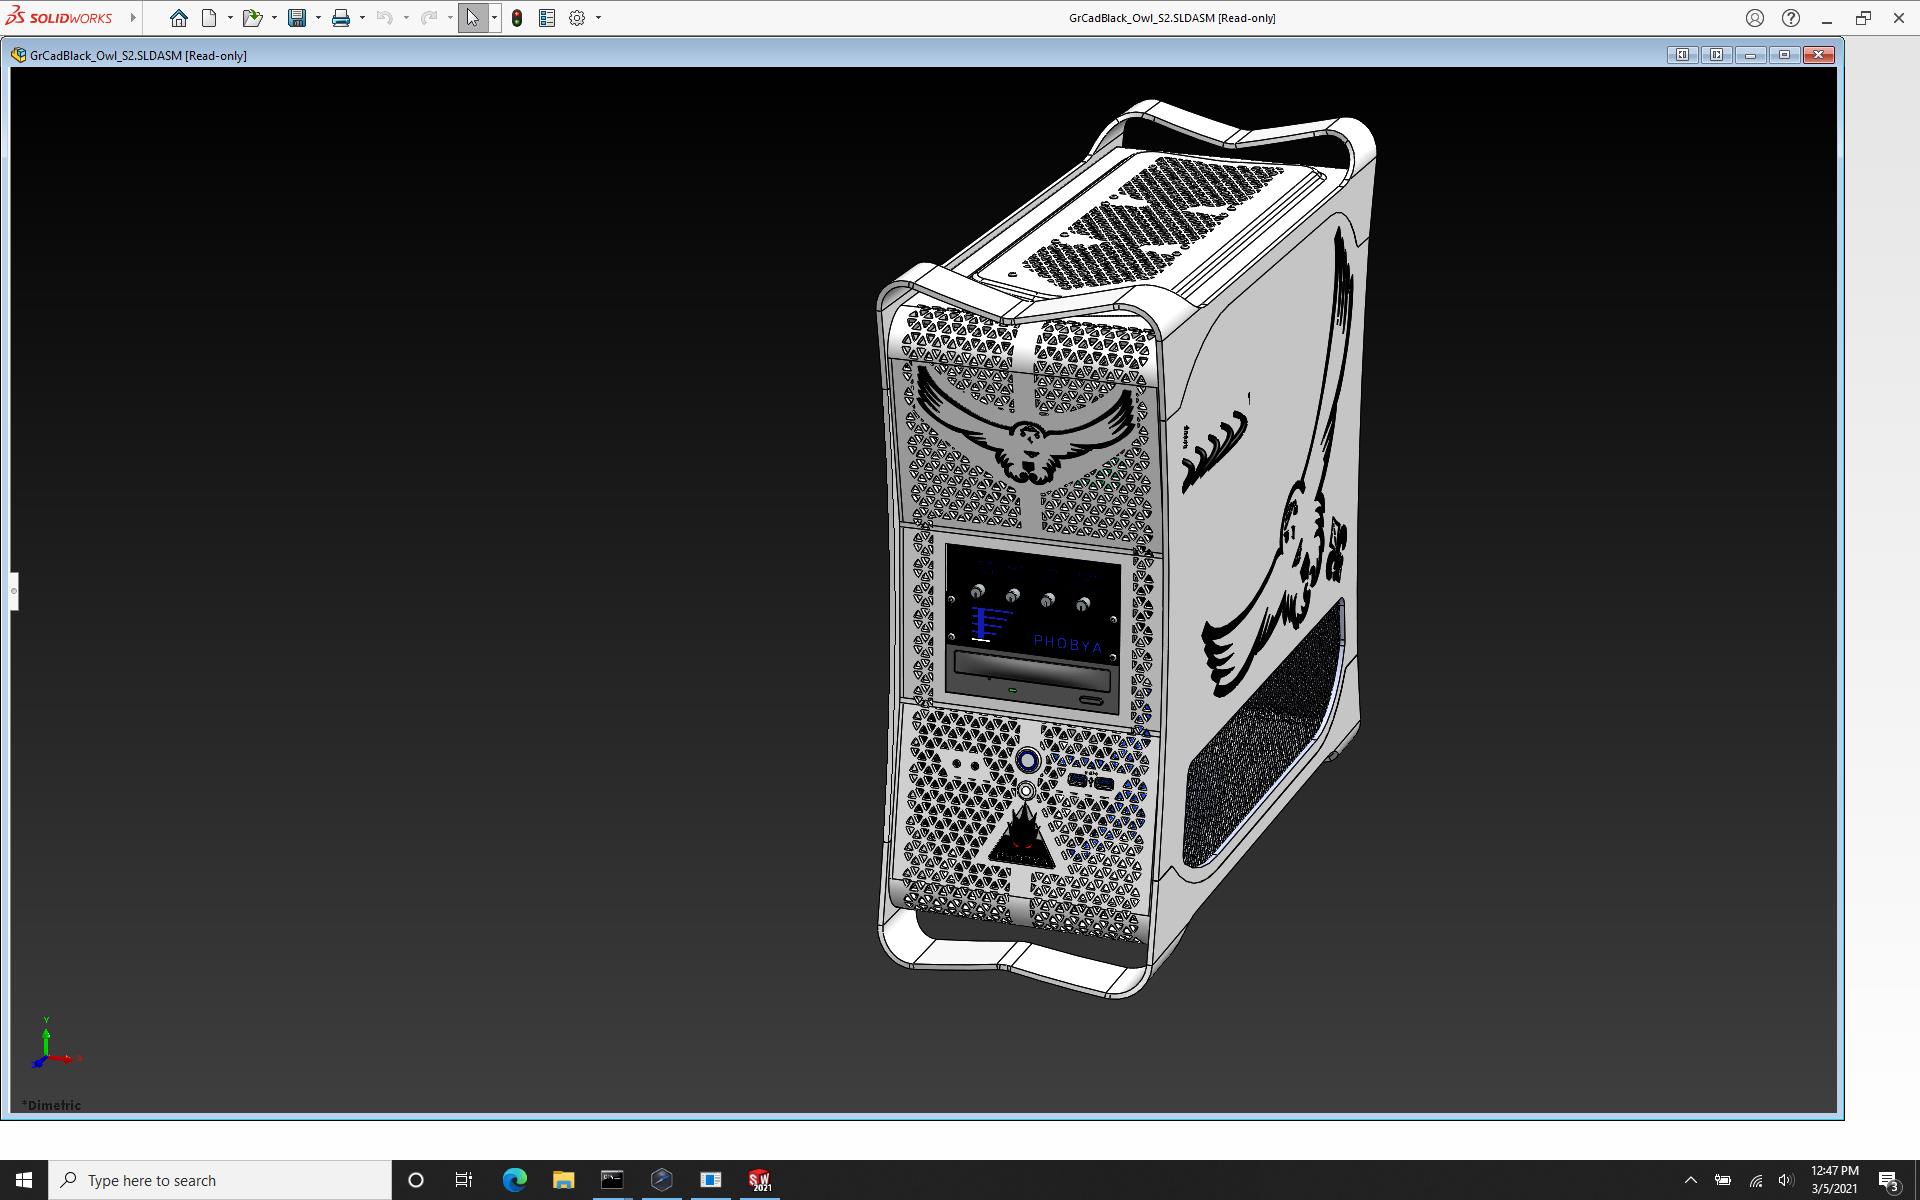
Task: Open the user login account icon
Action: (1754, 18)
